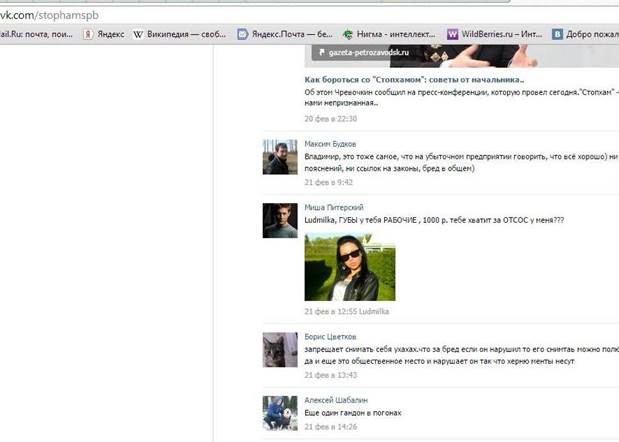Screen dimensions: 619x442
Task: Click the reply-to 'Ludmilka' link after the timestamp
Action: pos(374,311)
